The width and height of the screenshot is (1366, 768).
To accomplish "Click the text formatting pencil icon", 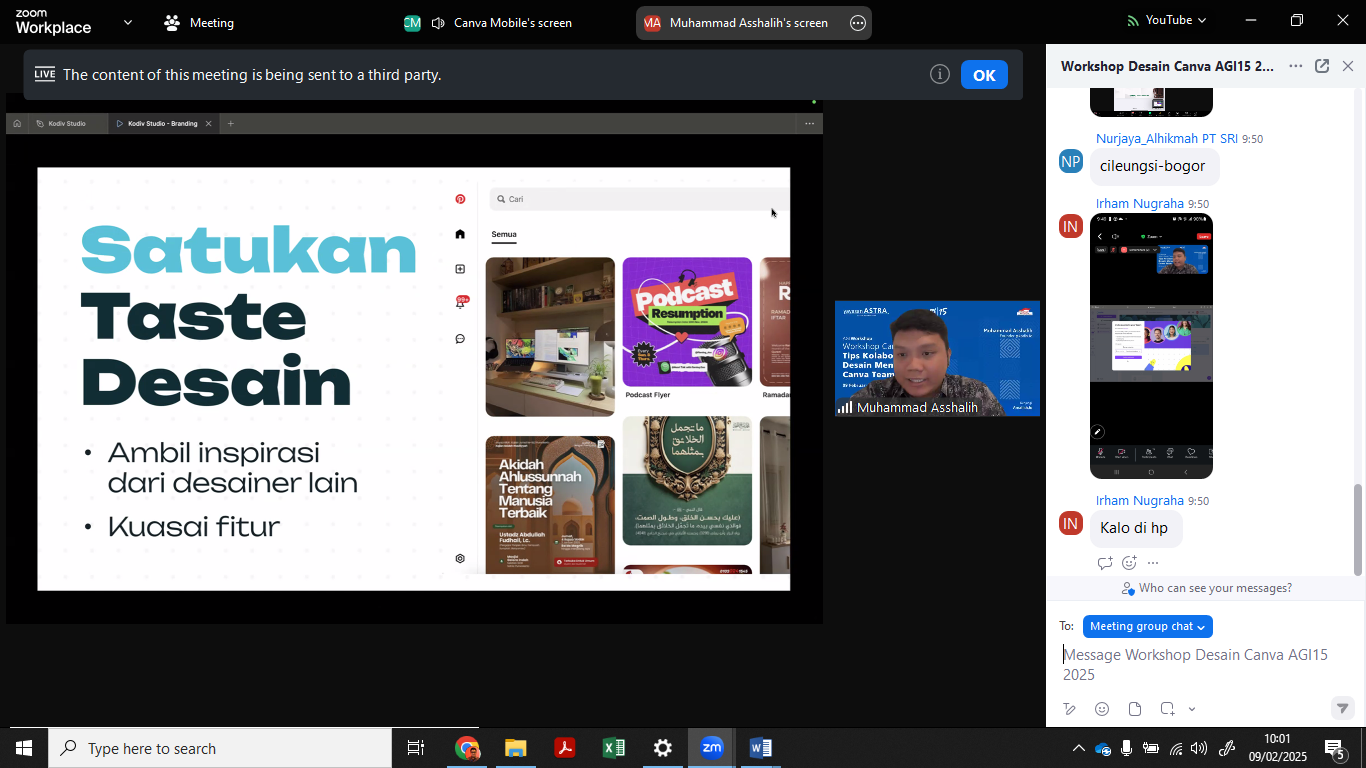I will [x=1070, y=709].
